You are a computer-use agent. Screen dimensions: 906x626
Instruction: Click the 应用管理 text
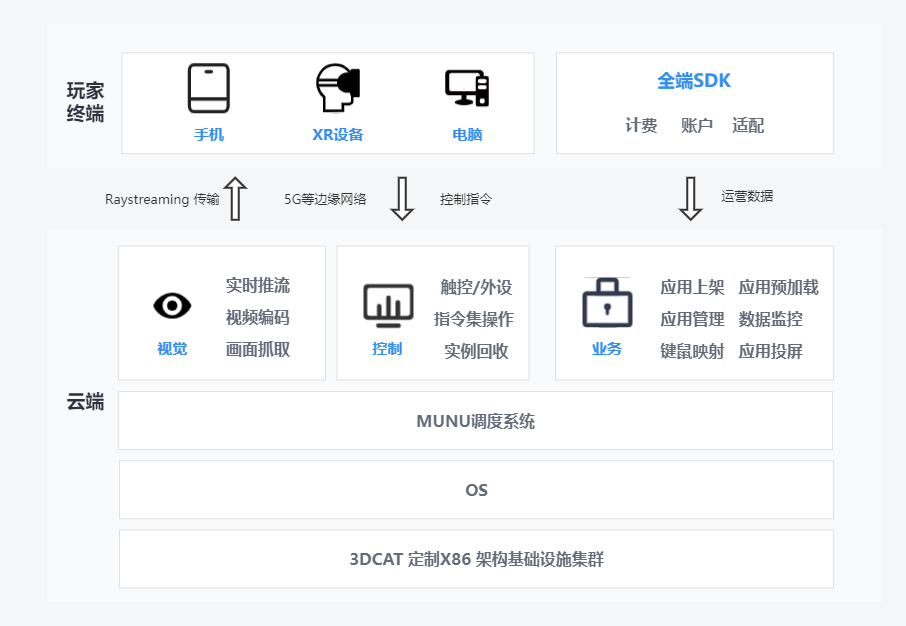click(x=692, y=319)
